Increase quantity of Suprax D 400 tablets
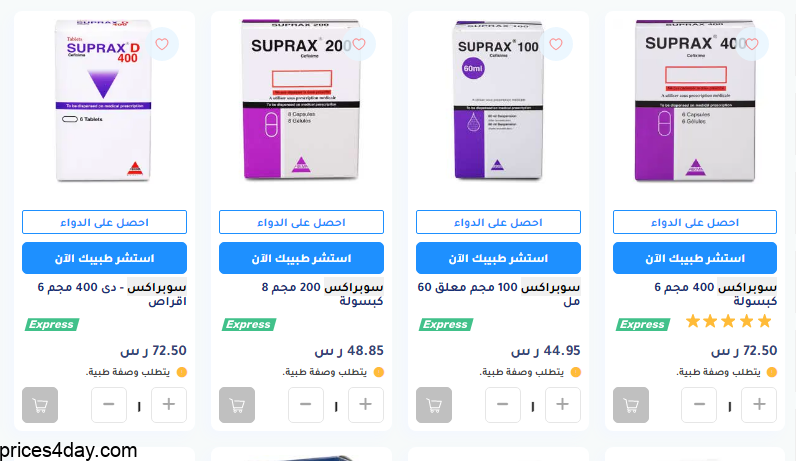This screenshot has height=461, width=796. [169, 405]
